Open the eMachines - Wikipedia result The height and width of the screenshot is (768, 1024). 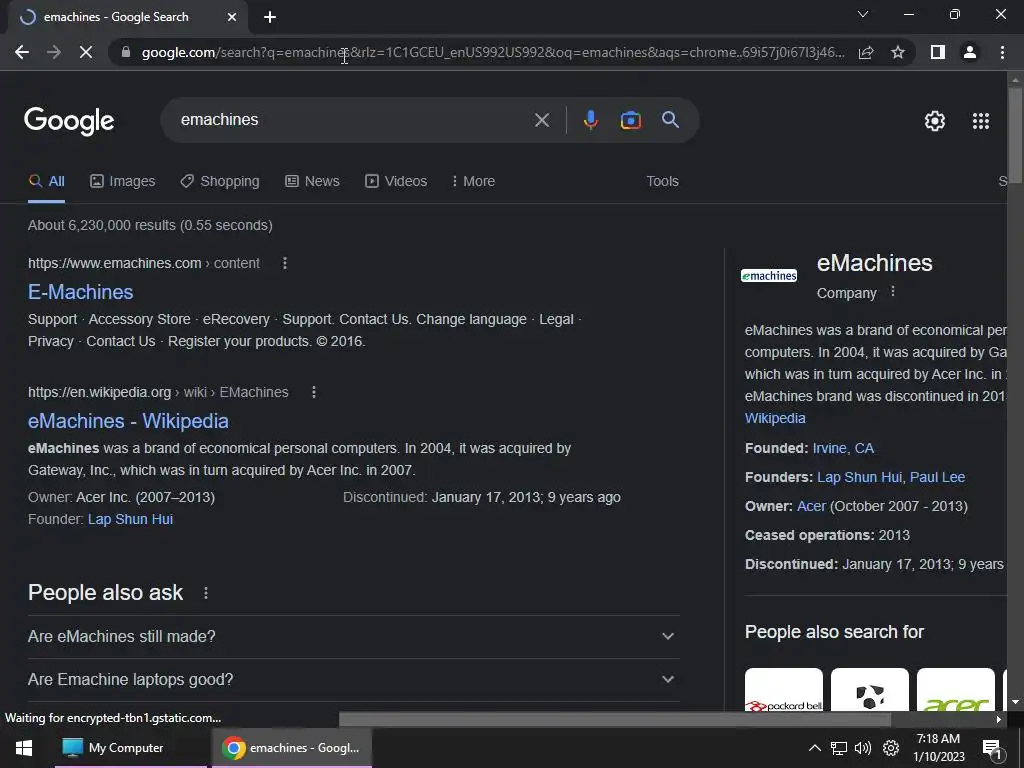tap(128, 421)
